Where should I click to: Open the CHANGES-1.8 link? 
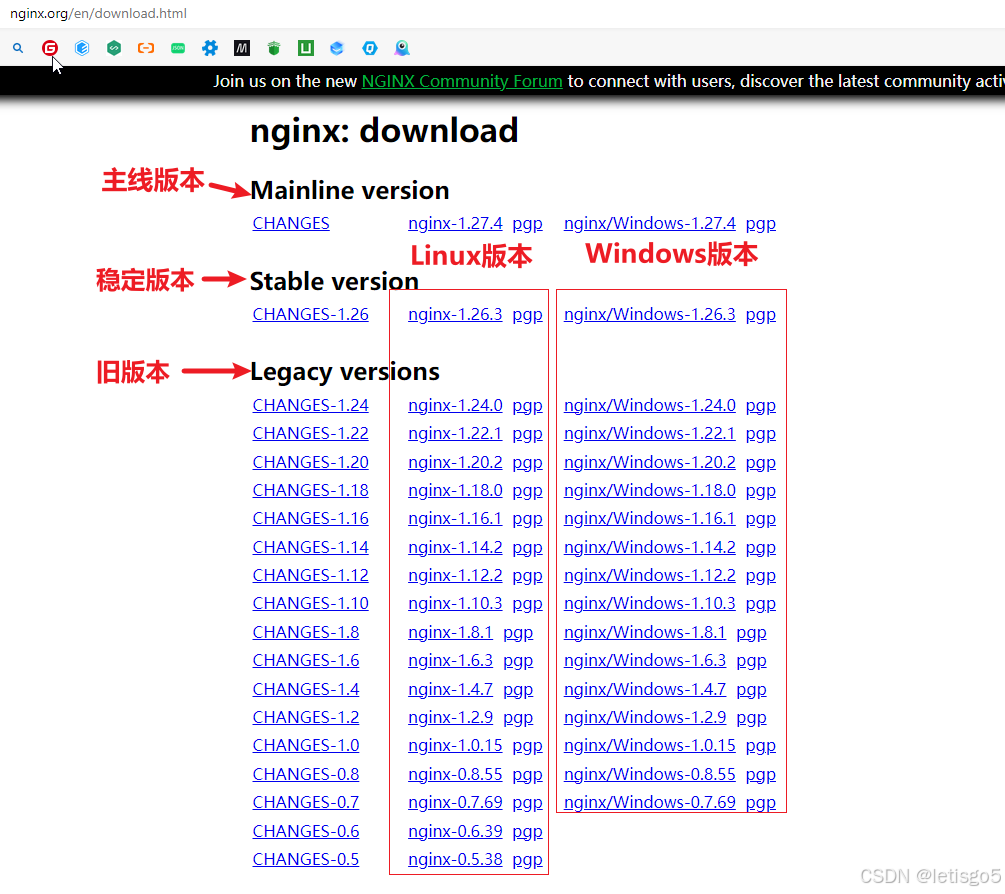click(x=306, y=633)
